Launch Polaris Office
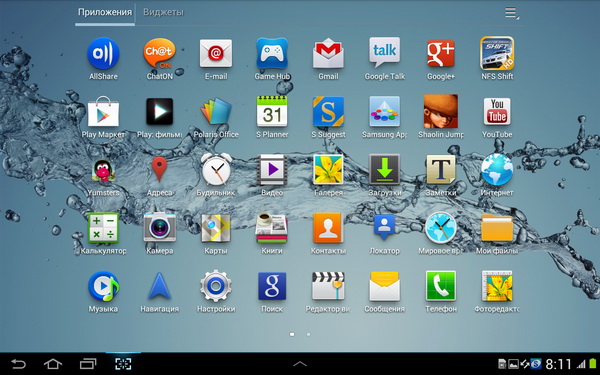The image size is (600, 375). [216, 111]
